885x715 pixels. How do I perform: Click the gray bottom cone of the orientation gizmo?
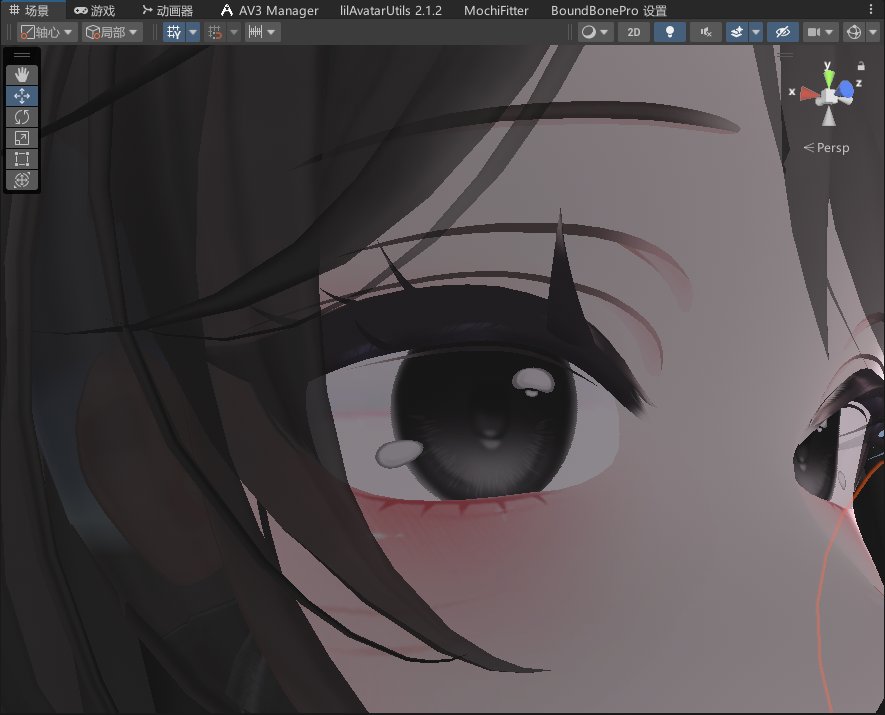click(829, 117)
